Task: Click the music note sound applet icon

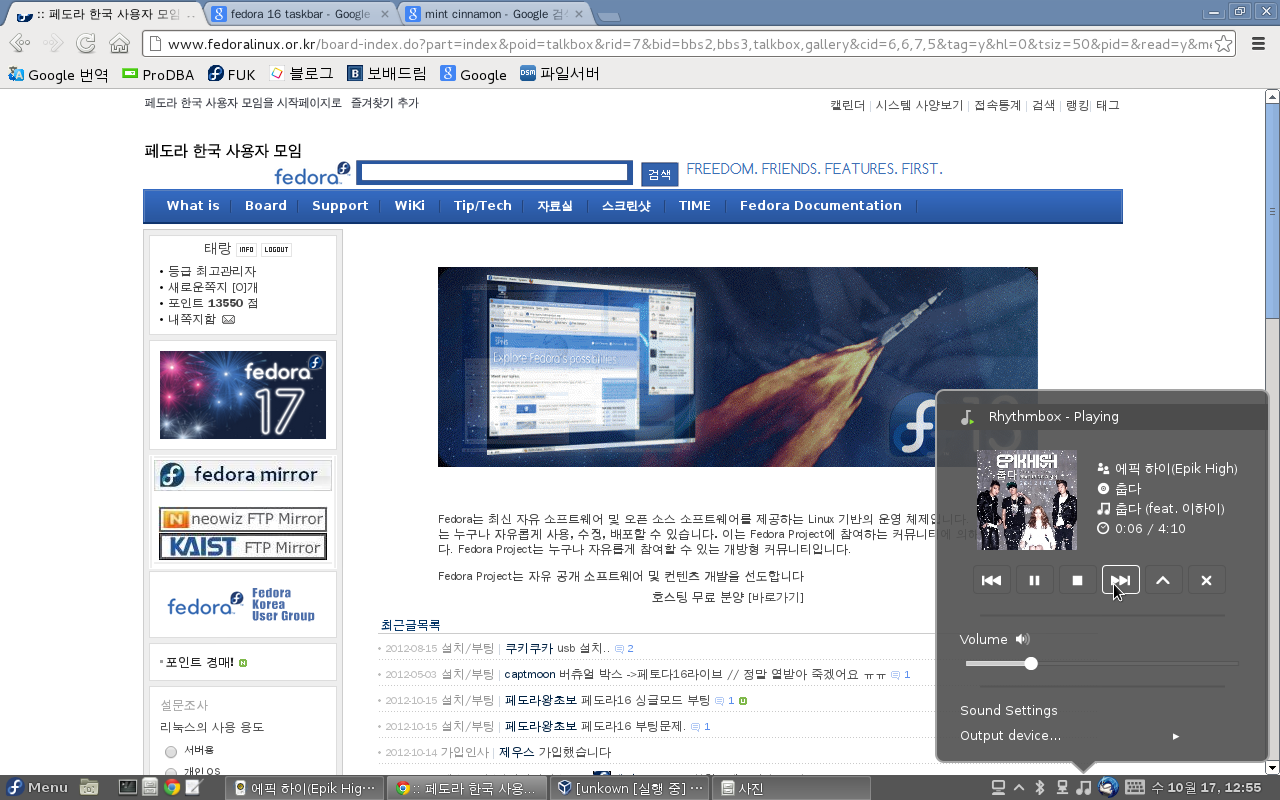Action: [1083, 788]
